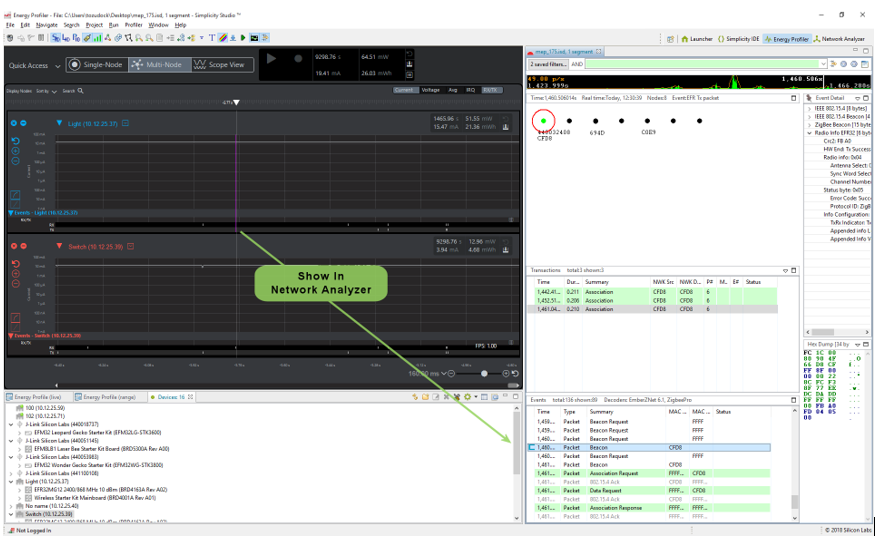This screenshot has height=539, width=876.
Task: Click the T text tool in main toolbar
Action: pyautogui.click(x=212, y=38)
